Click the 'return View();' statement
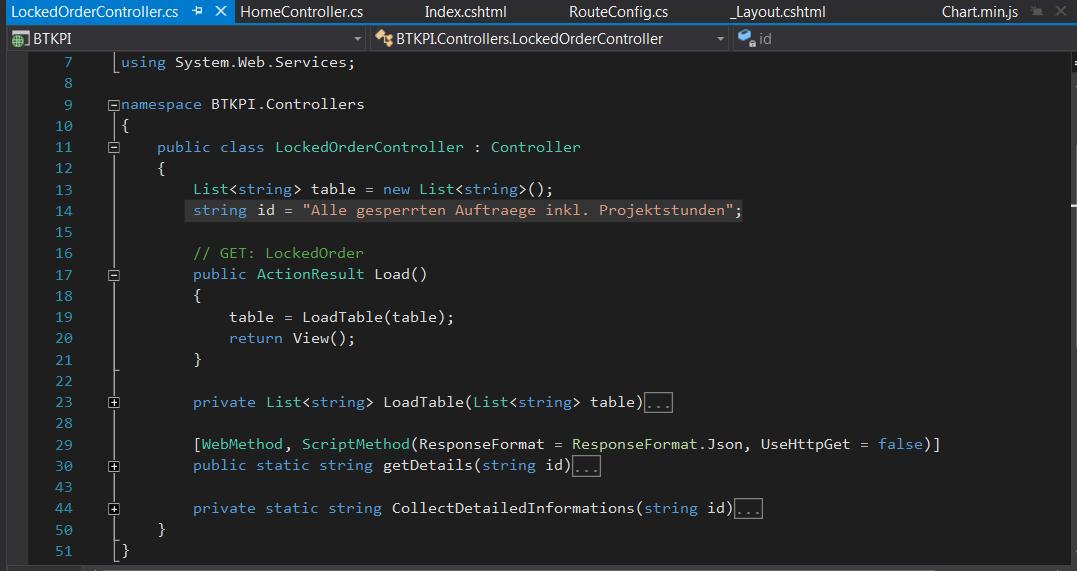 292,338
